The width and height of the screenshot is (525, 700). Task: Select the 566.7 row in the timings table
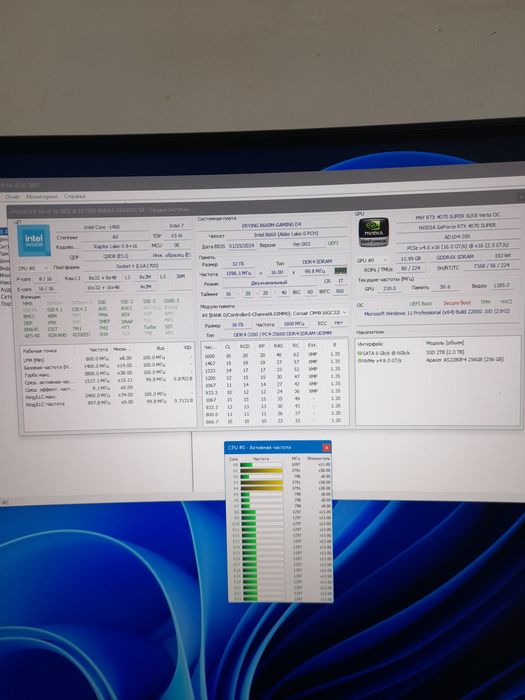pyautogui.click(x=273, y=421)
